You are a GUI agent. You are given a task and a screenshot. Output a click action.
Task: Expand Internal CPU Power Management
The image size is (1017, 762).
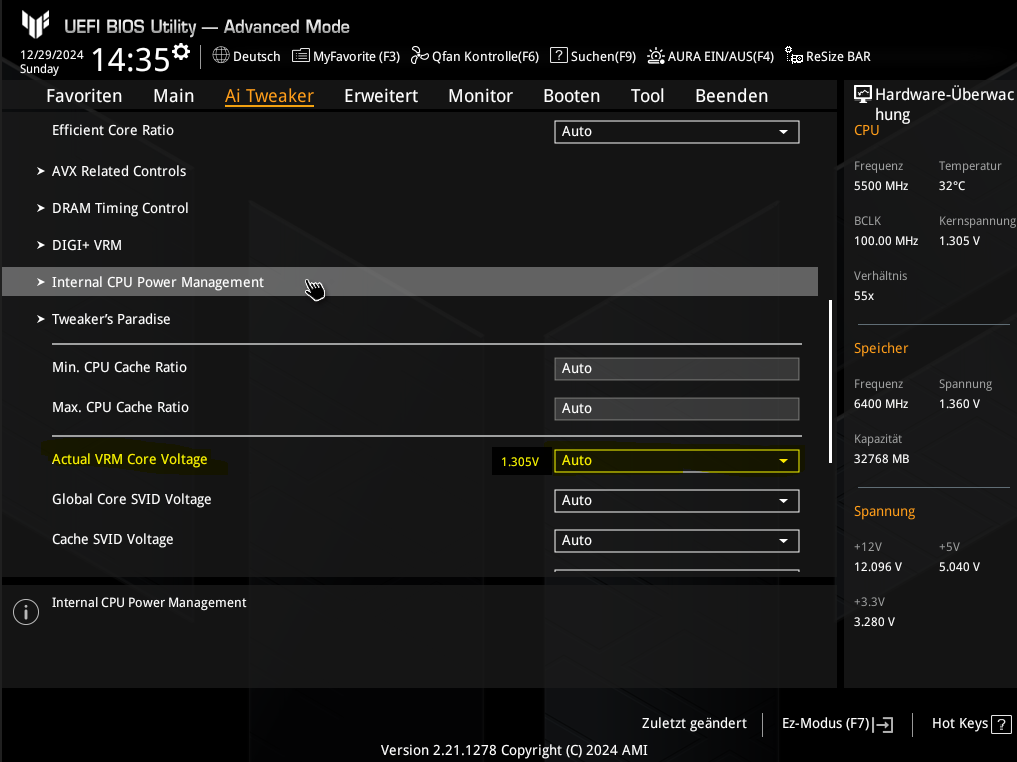coord(410,282)
